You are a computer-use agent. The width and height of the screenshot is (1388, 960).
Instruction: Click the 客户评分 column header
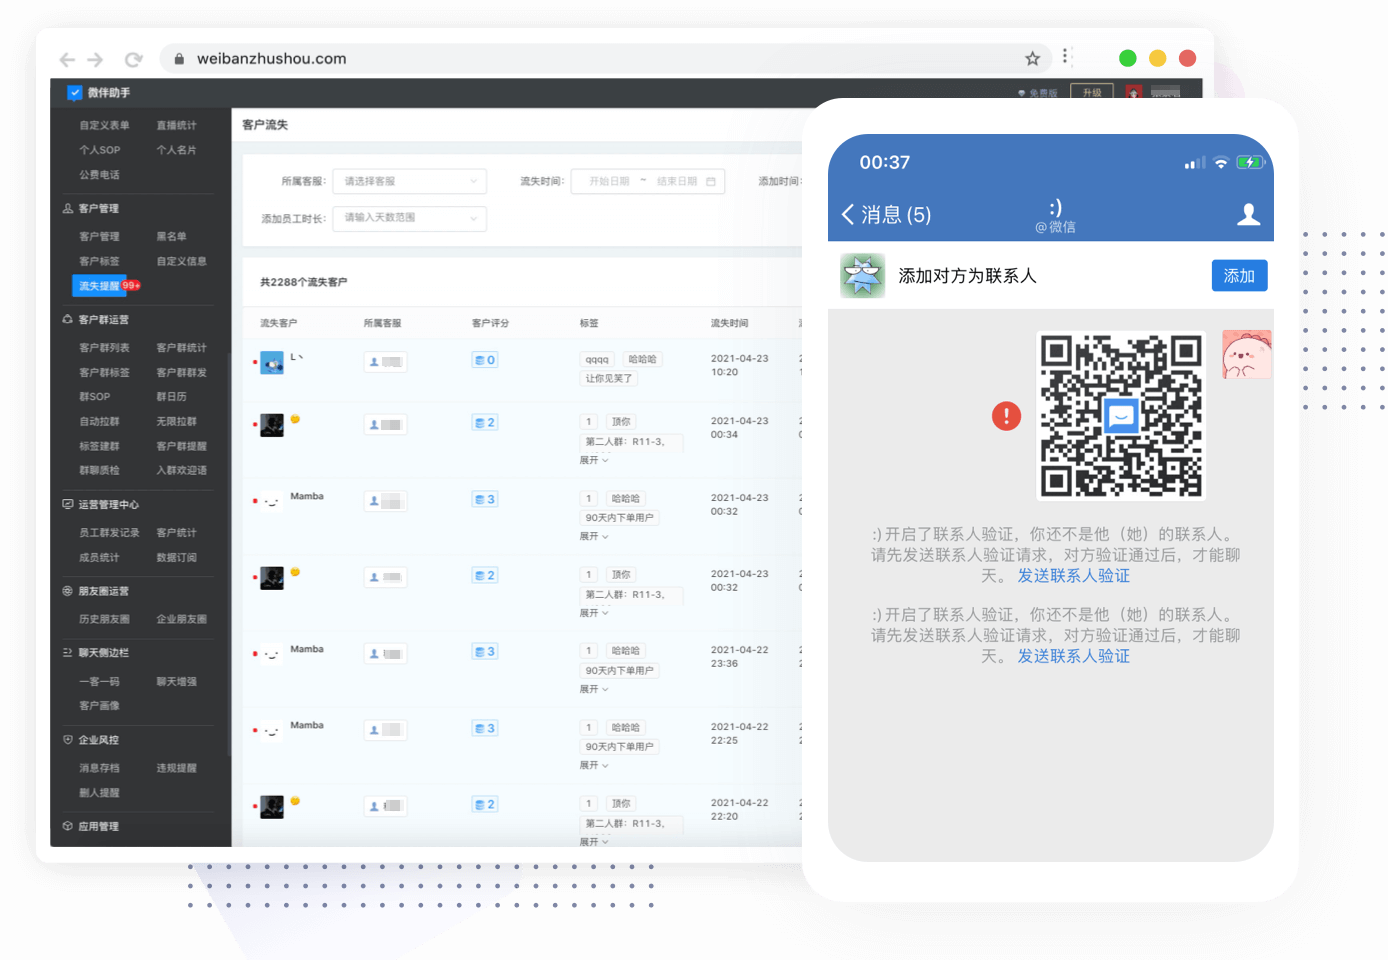[x=490, y=324]
